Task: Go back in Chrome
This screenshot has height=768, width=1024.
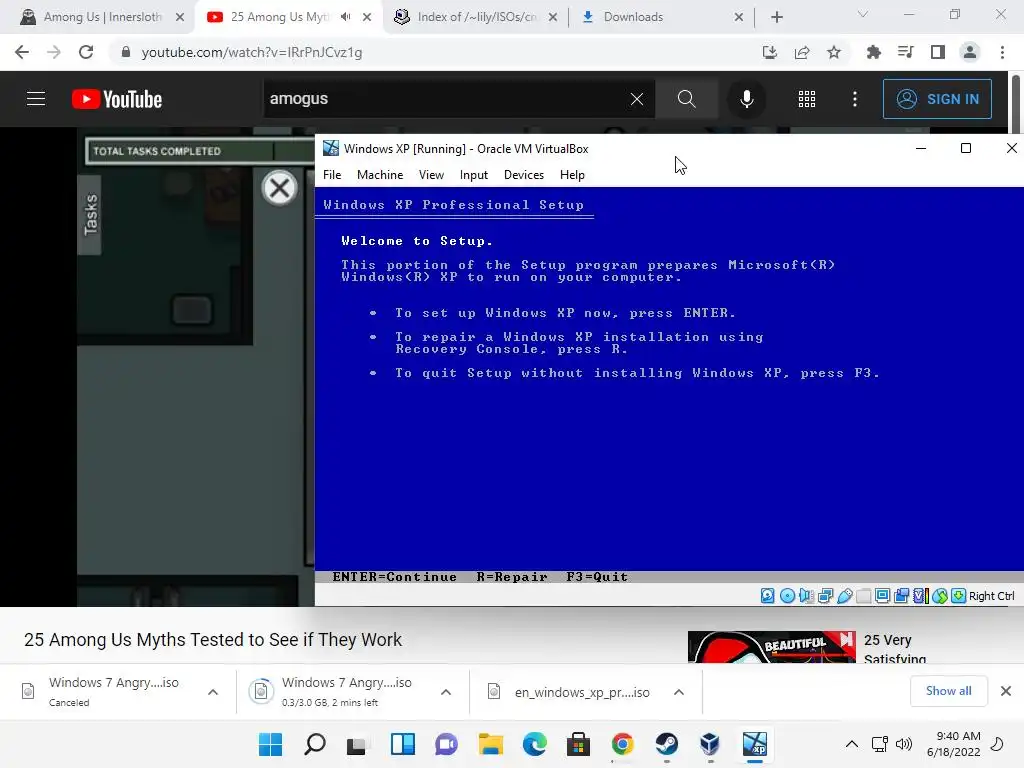Action: pos(22,52)
